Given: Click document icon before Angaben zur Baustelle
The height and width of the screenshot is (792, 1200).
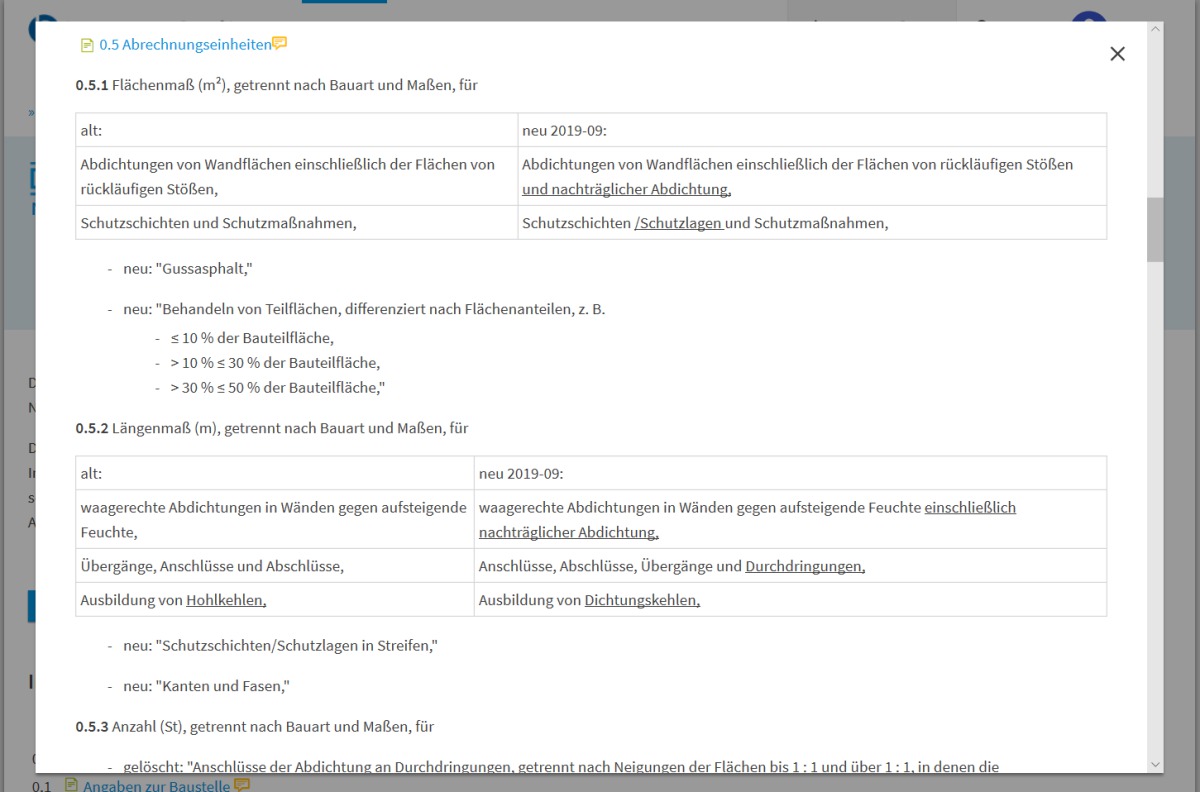Looking at the screenshot, I should [x=71, y=786].
